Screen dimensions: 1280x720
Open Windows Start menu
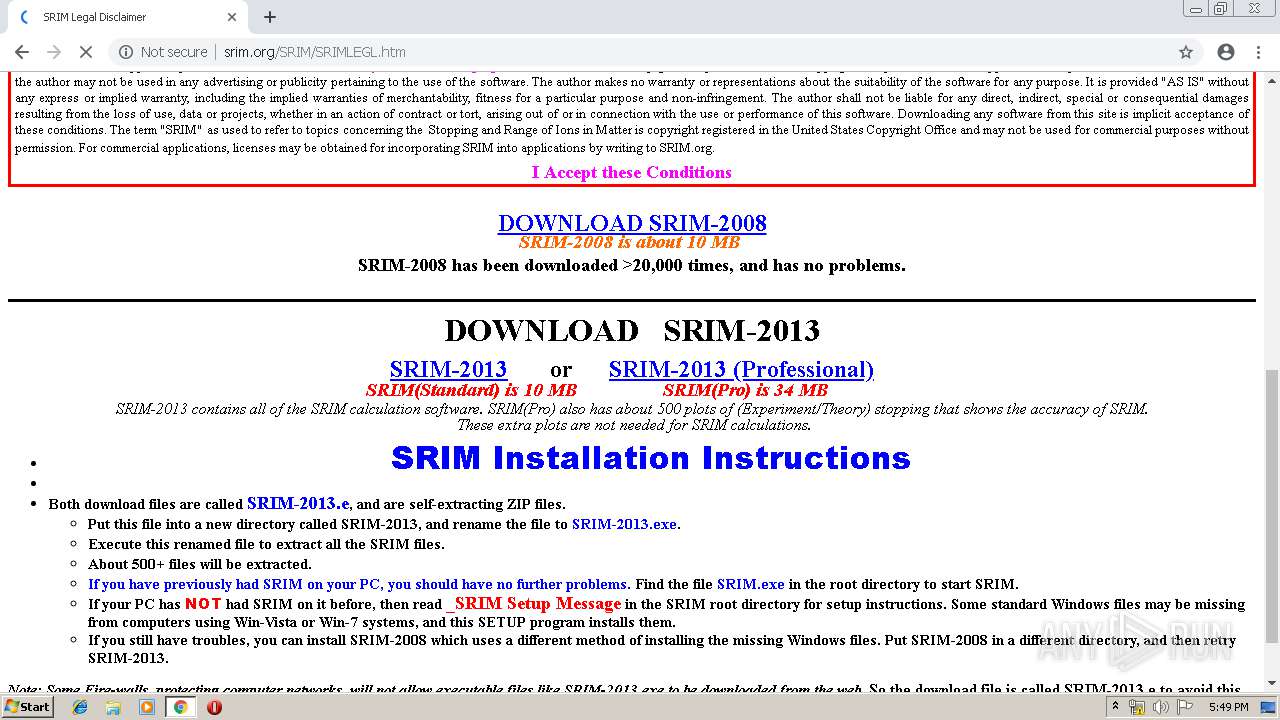pyautogui.click(x=28, y=707)
